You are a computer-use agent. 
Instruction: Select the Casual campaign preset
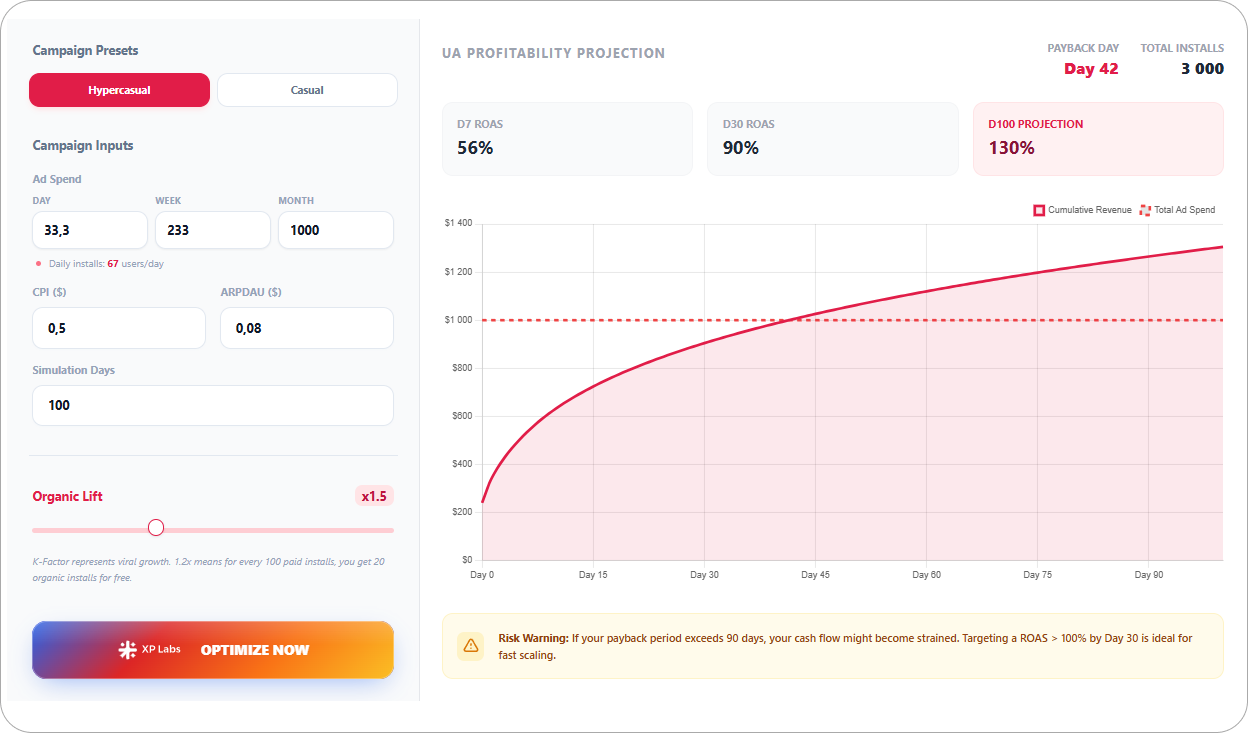coord(307,89)
